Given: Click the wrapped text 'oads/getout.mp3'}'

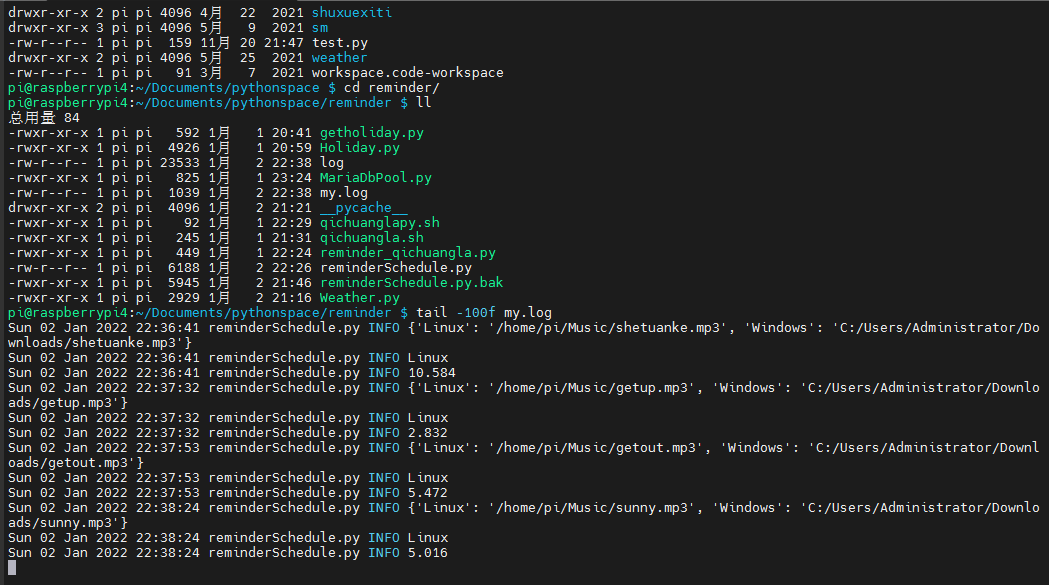Looking at the screenshot, I should (x=76, y=463).
